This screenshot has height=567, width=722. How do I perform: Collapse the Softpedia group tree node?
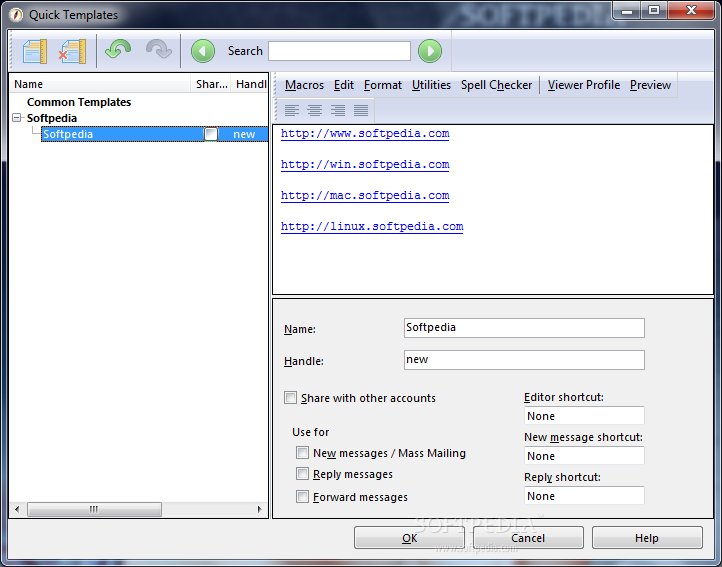click(17, 118)
